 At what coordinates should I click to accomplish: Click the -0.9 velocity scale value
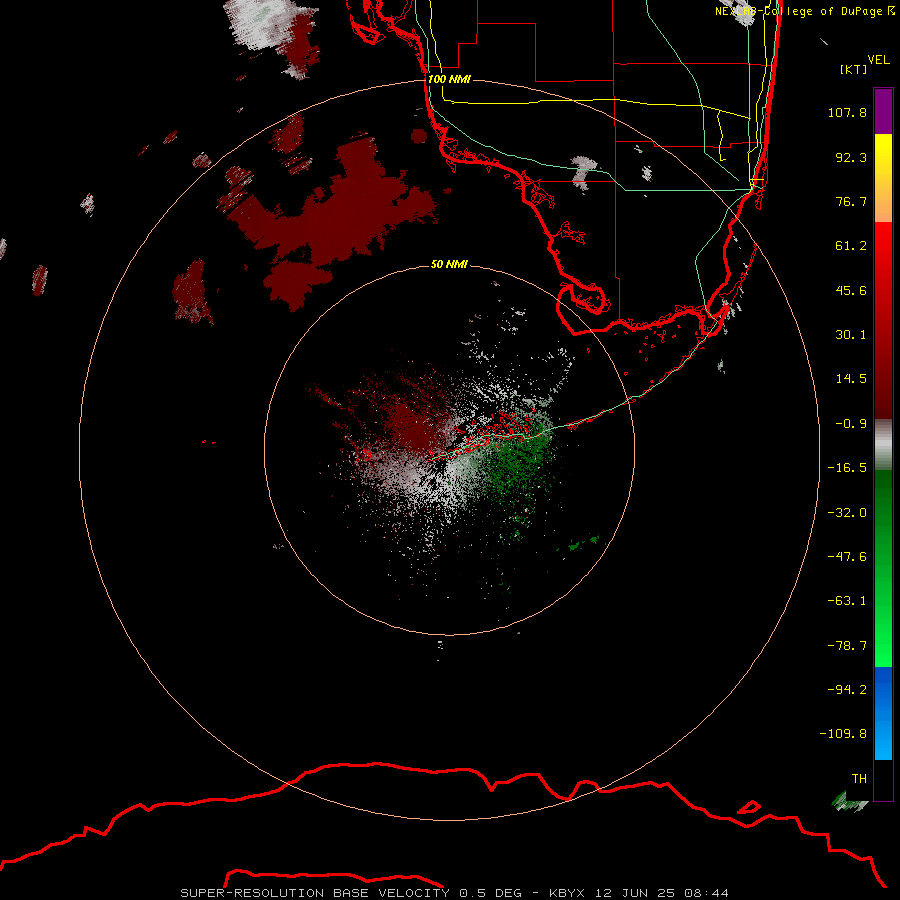[851, 424]
